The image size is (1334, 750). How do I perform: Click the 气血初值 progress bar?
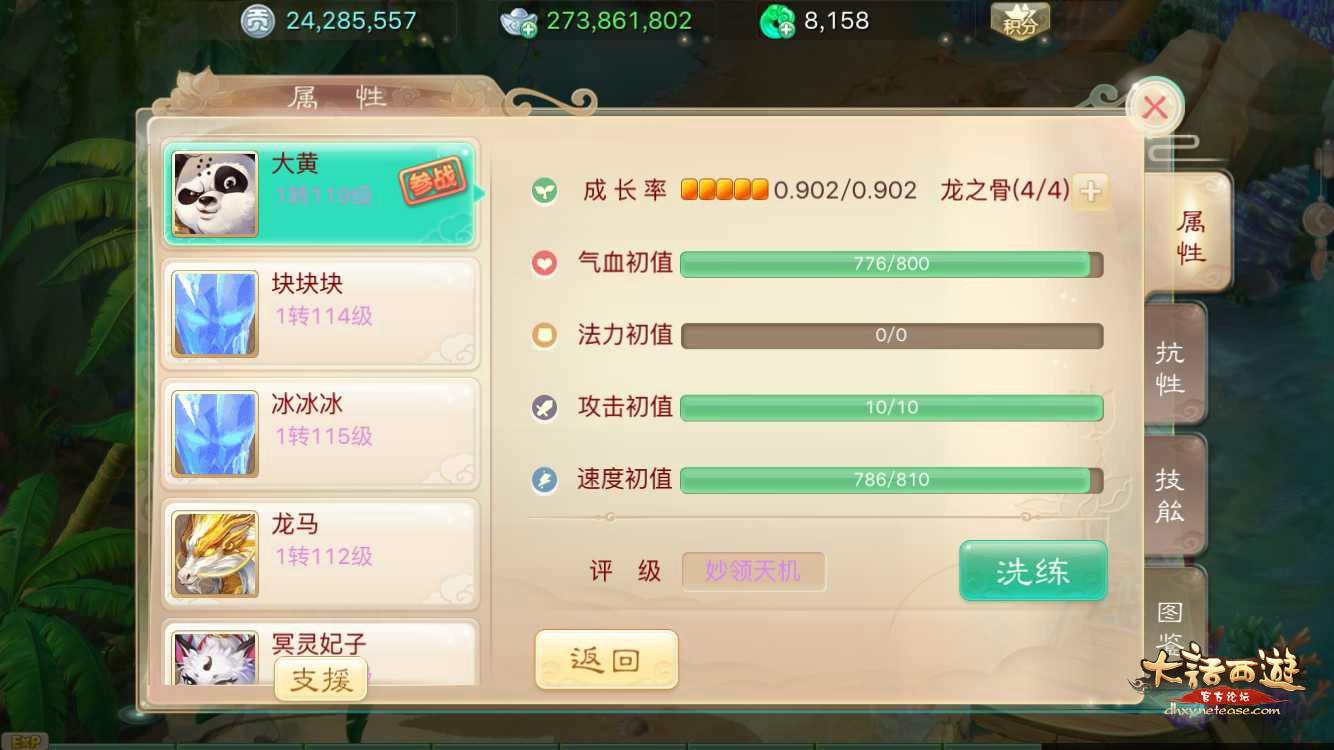(891, 264)
